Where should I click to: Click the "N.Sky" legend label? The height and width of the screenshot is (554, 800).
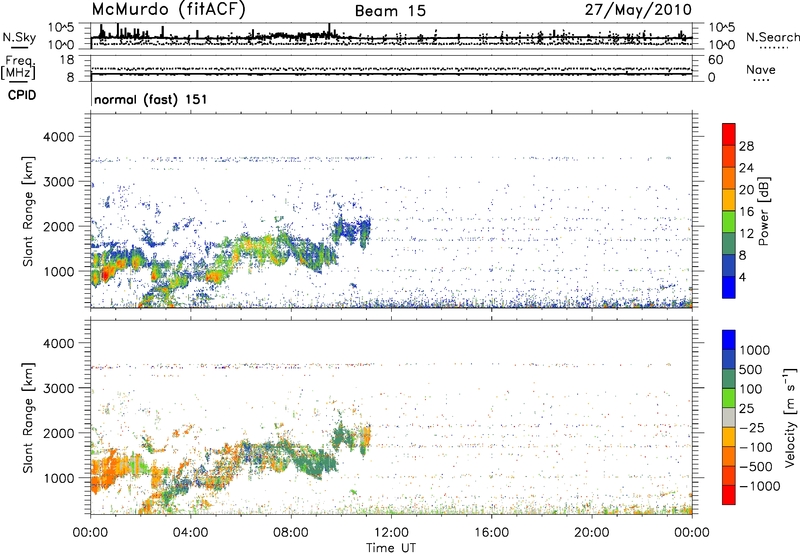(19, 37)
